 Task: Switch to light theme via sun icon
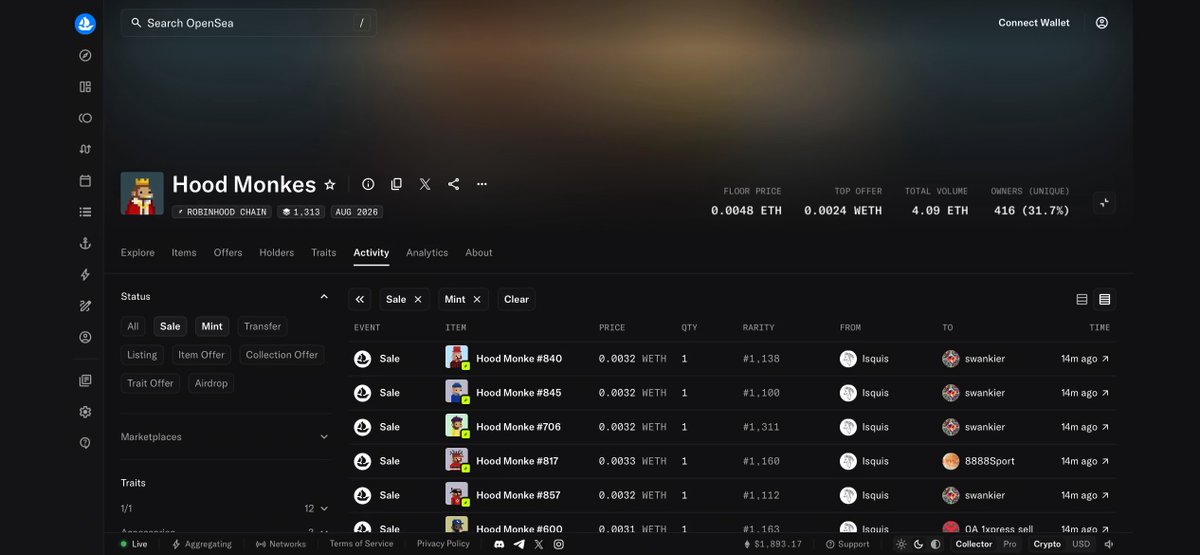pos(901,544)
